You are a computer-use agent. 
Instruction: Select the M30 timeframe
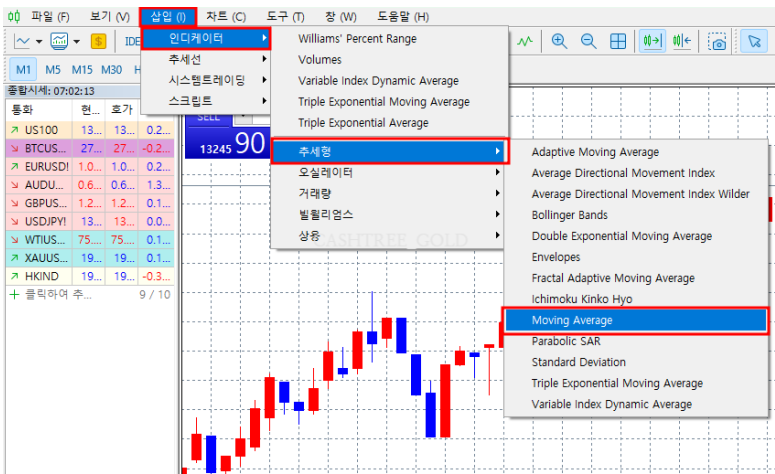112,70
